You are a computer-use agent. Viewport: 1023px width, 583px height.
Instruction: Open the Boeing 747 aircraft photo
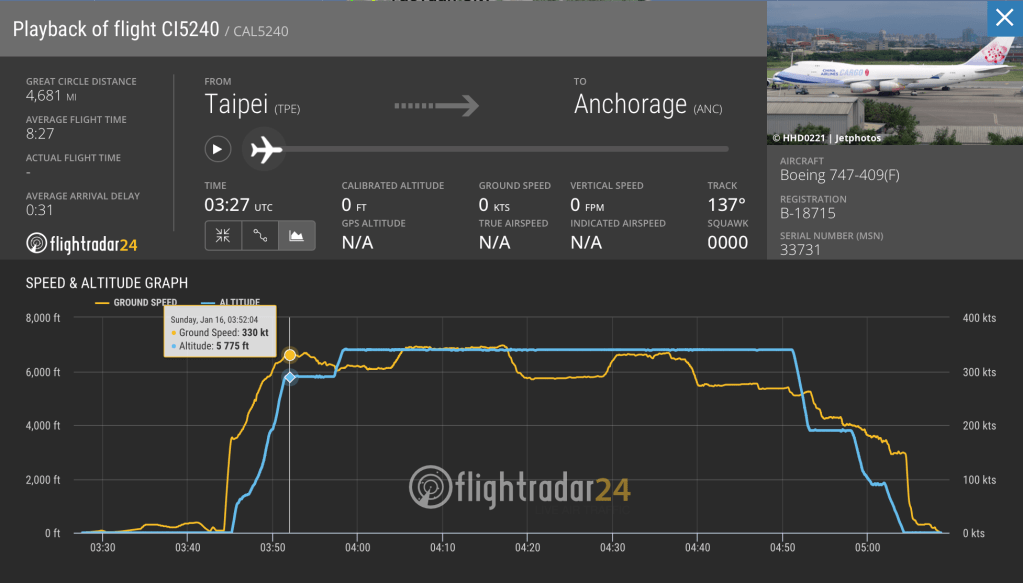pyautogui.click(x=894, y=72)
